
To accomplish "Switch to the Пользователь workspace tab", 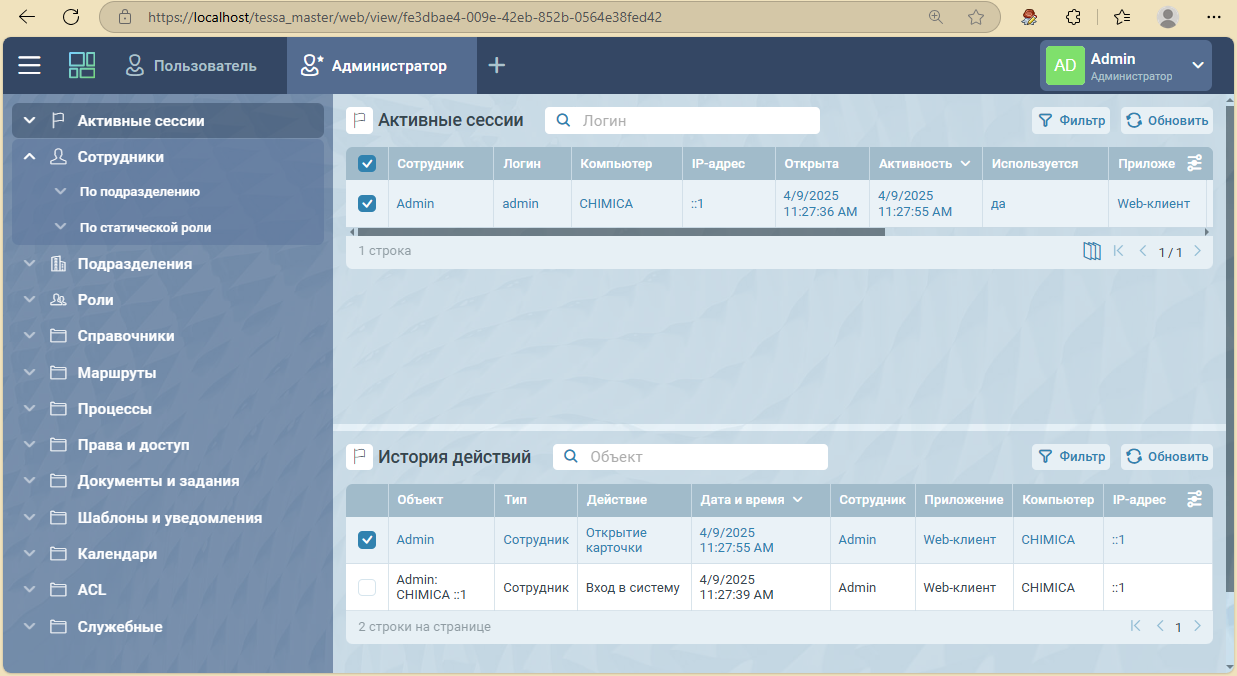I will (191, 66).
